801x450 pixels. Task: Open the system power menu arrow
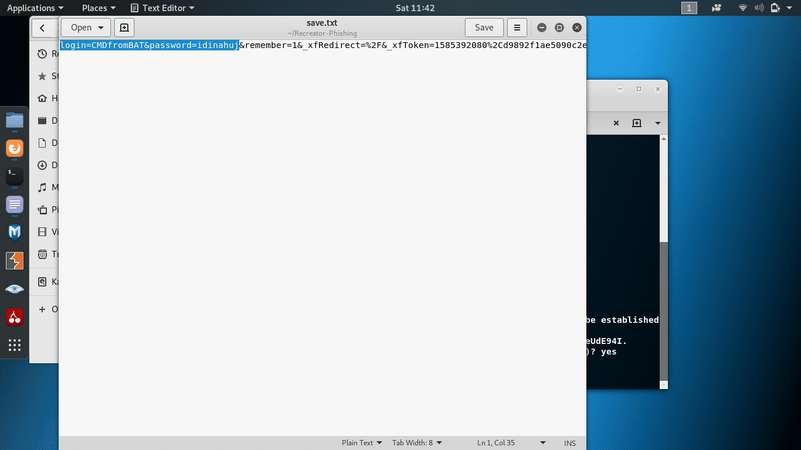tap(789, 8)
